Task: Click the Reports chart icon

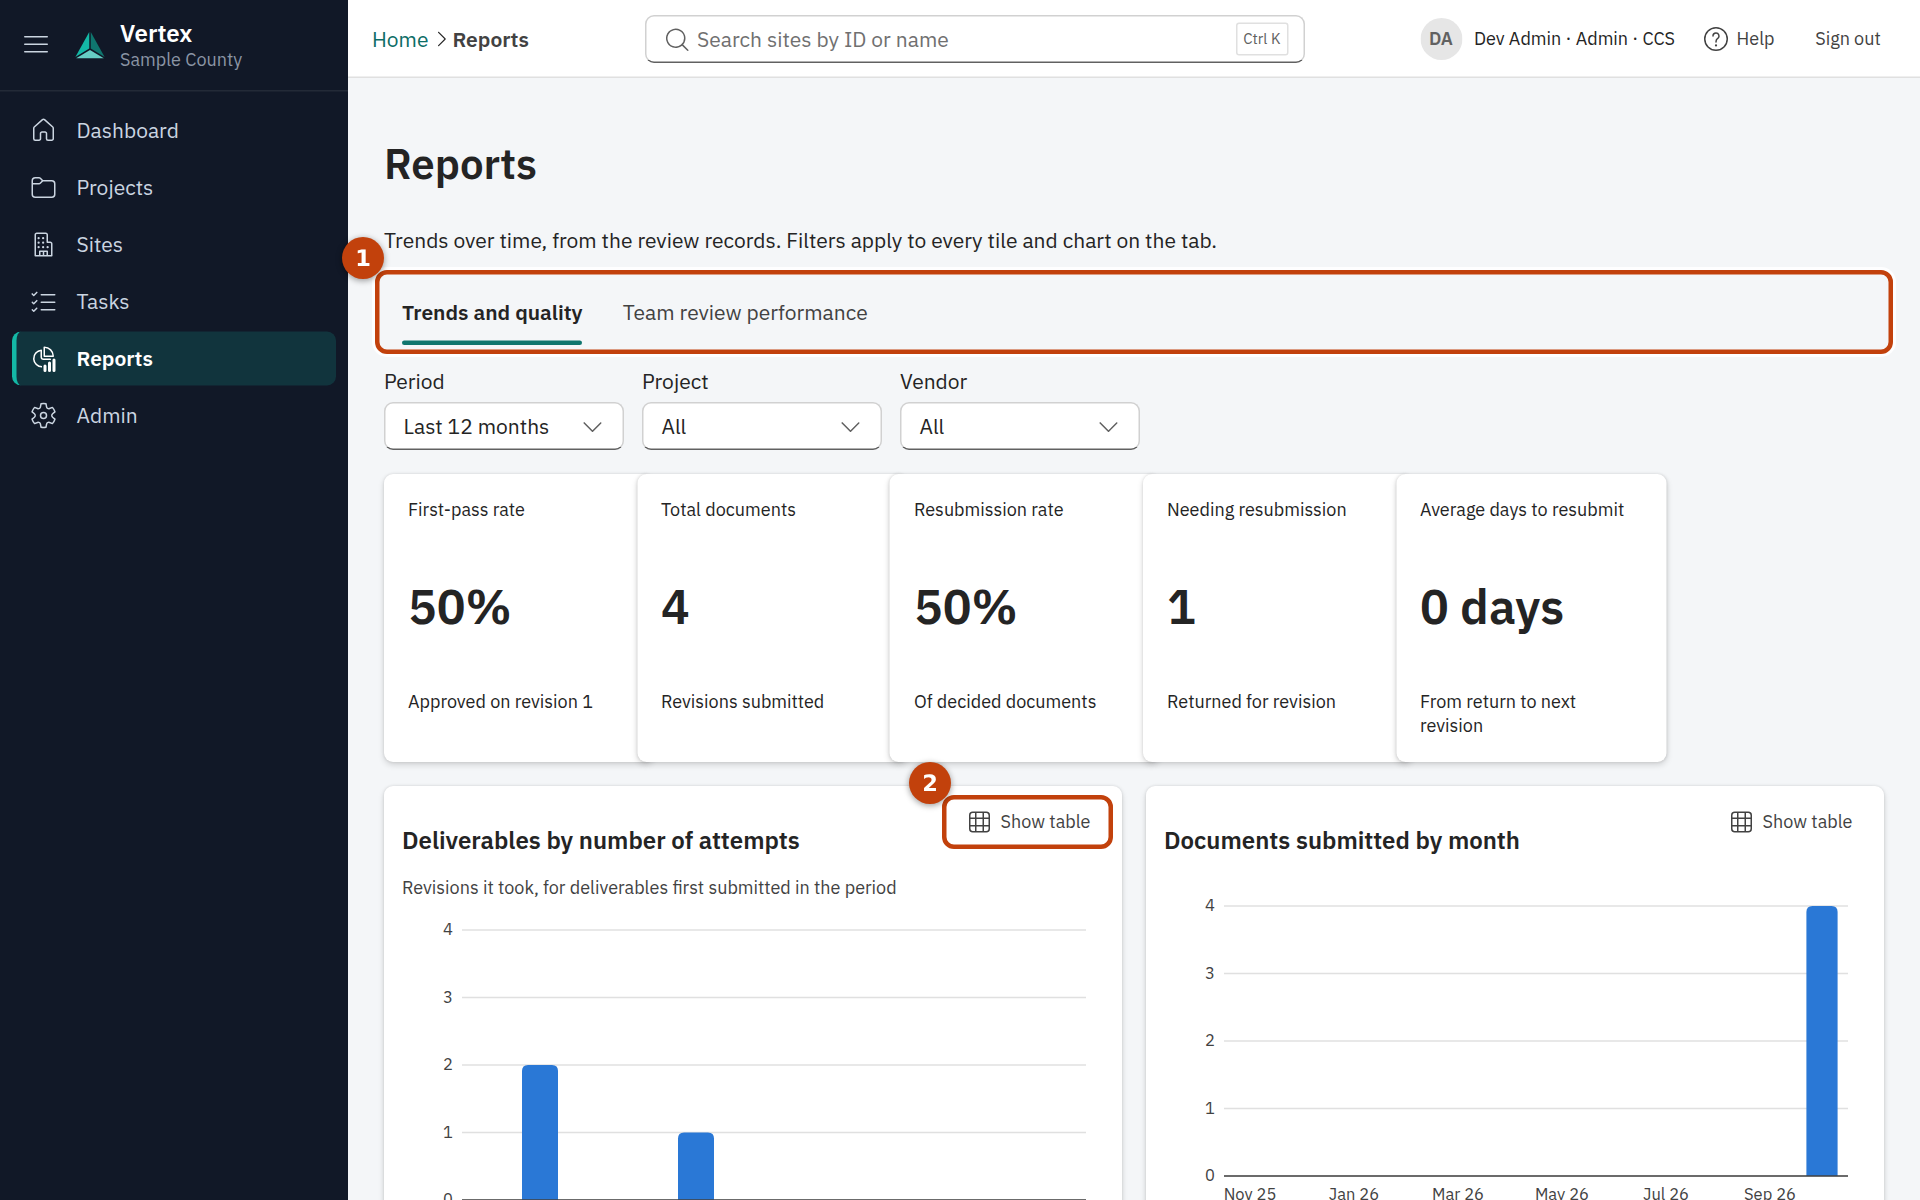Action: [x=44, y=359]
